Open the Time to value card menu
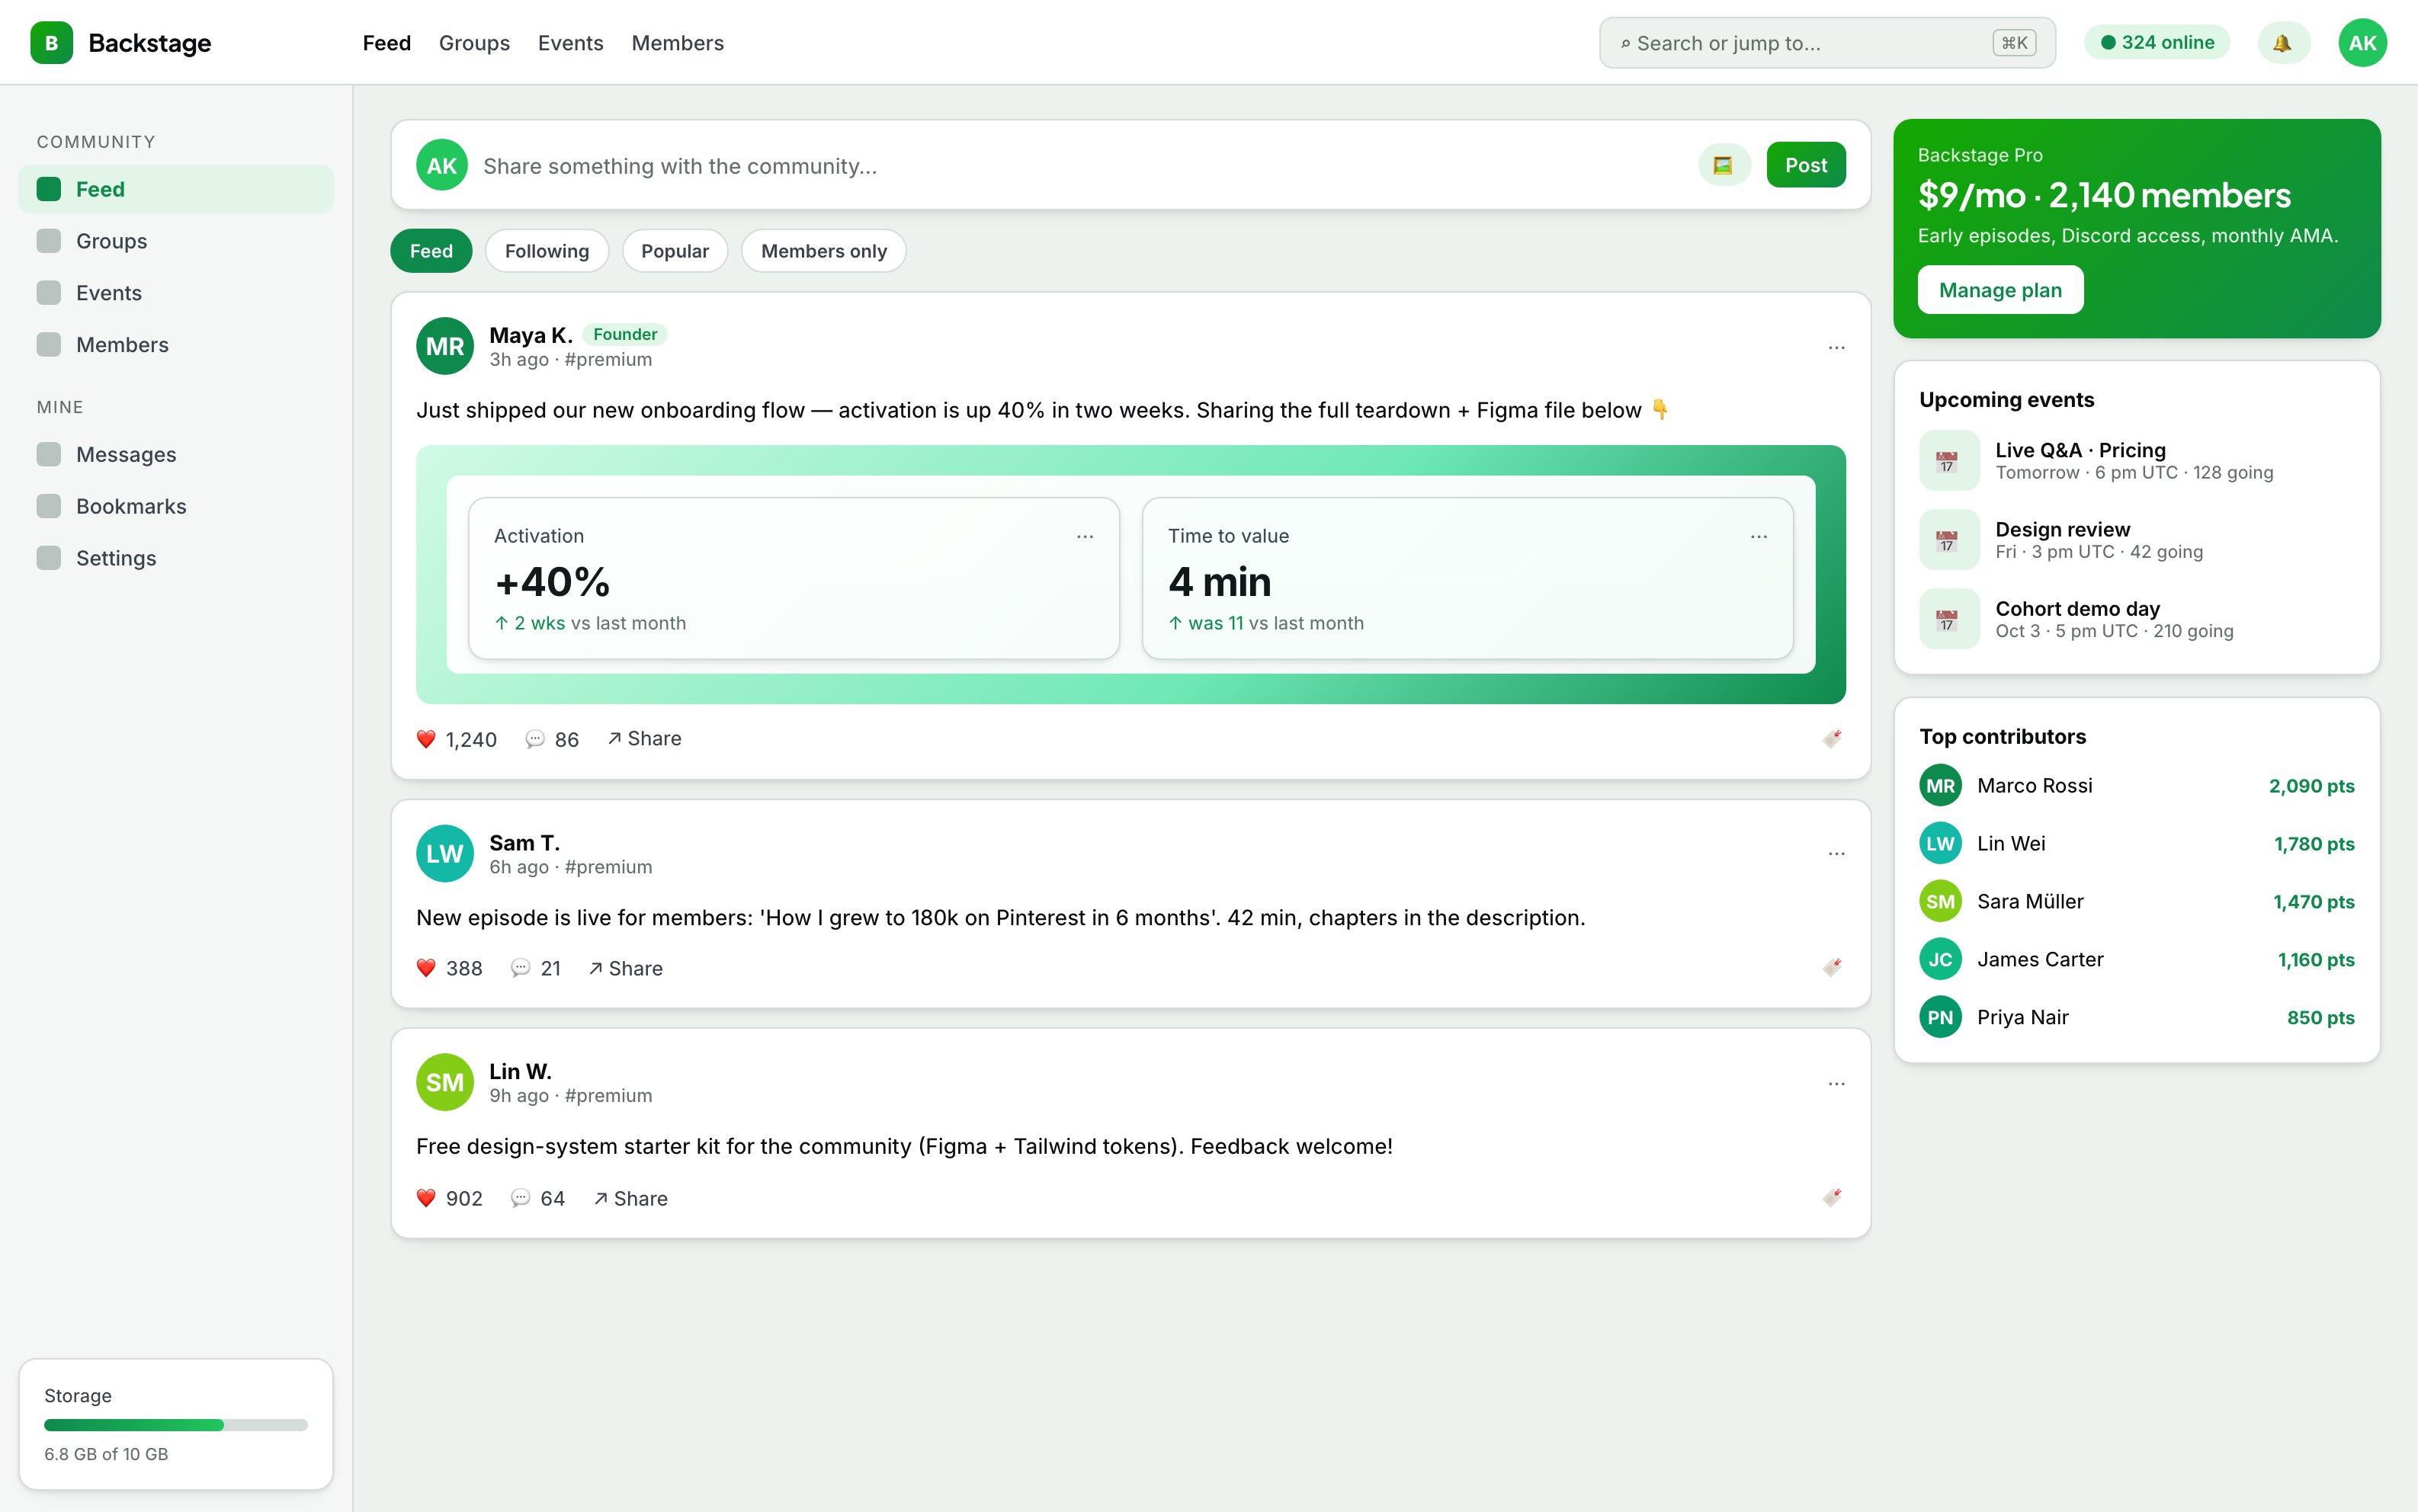Image resolution: width=2418 pixels, height=1512 pixels. tap(1759, 536)
